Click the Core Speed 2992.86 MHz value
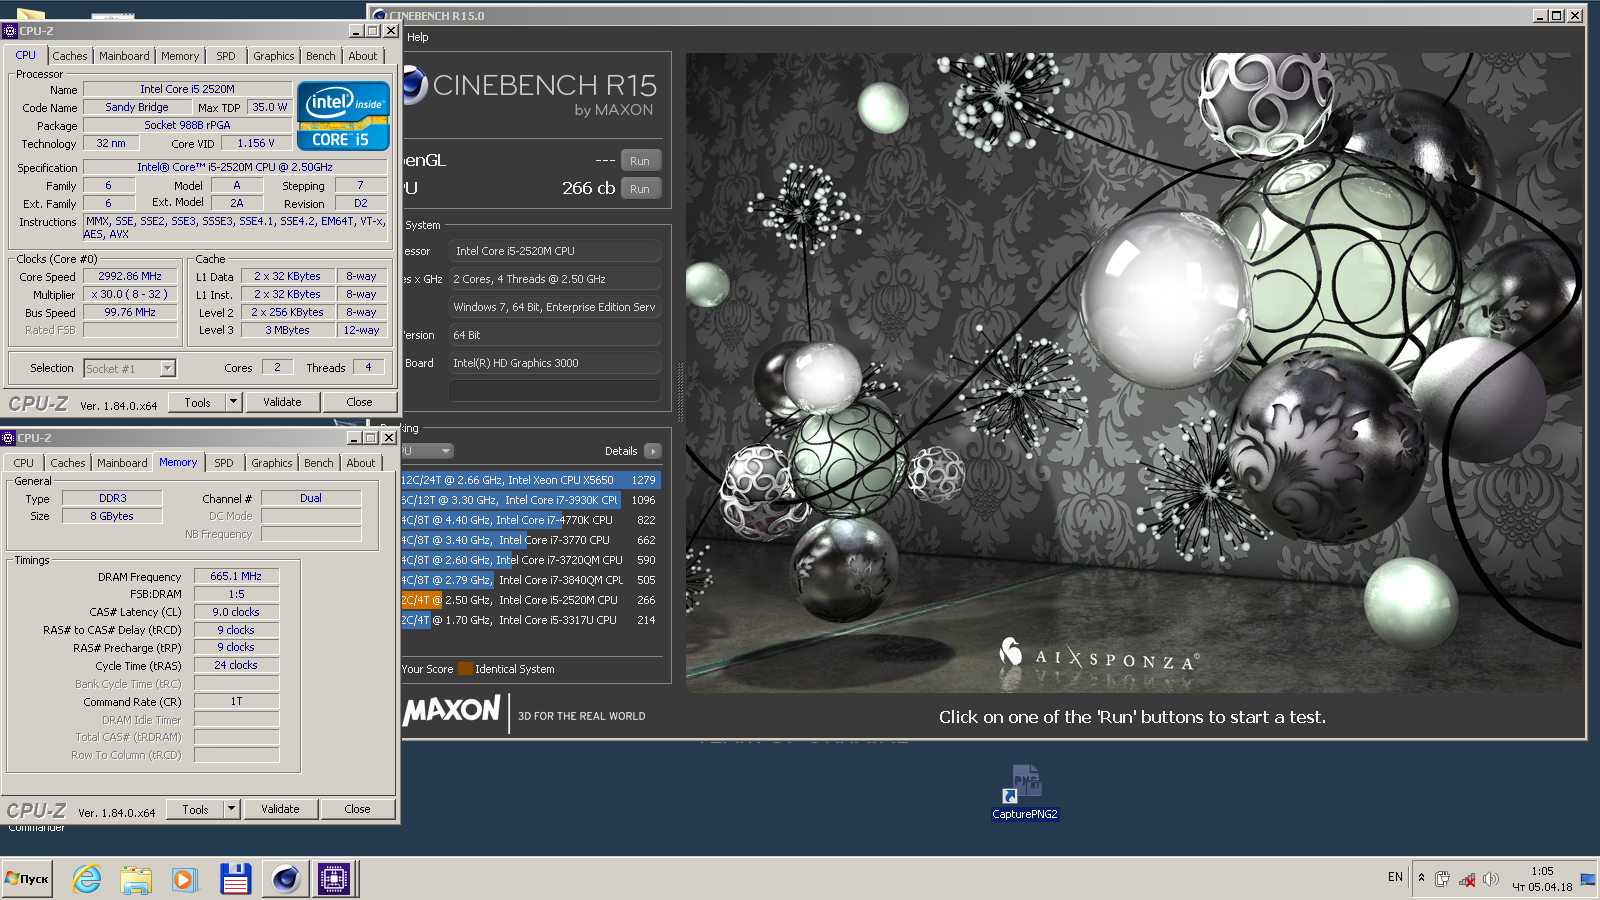The height and width of the screenshot is (900, 1600). pos(130,276)
